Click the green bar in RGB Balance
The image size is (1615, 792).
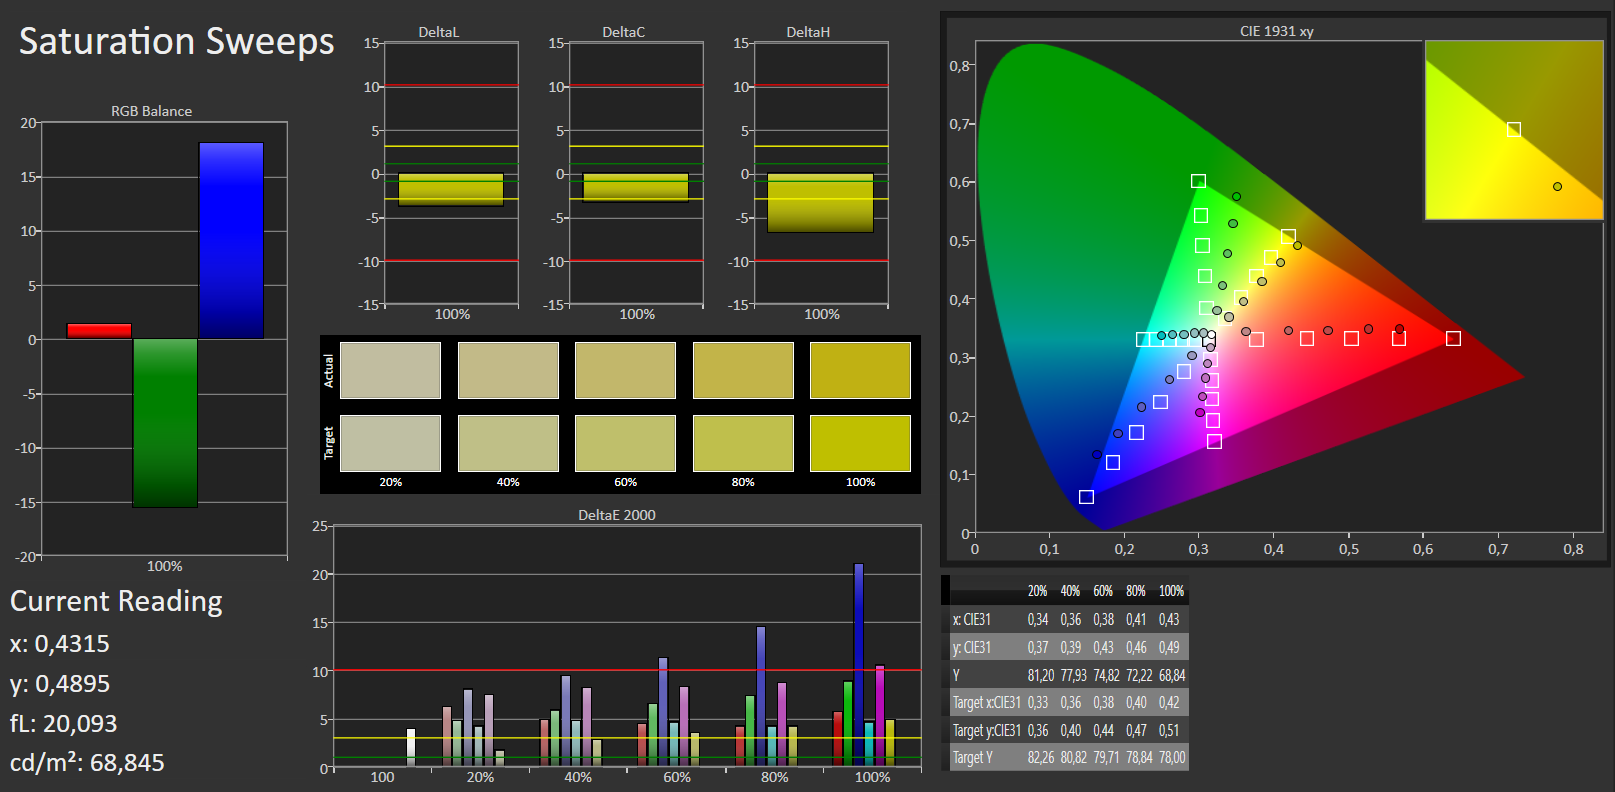[x=165, y=423]
